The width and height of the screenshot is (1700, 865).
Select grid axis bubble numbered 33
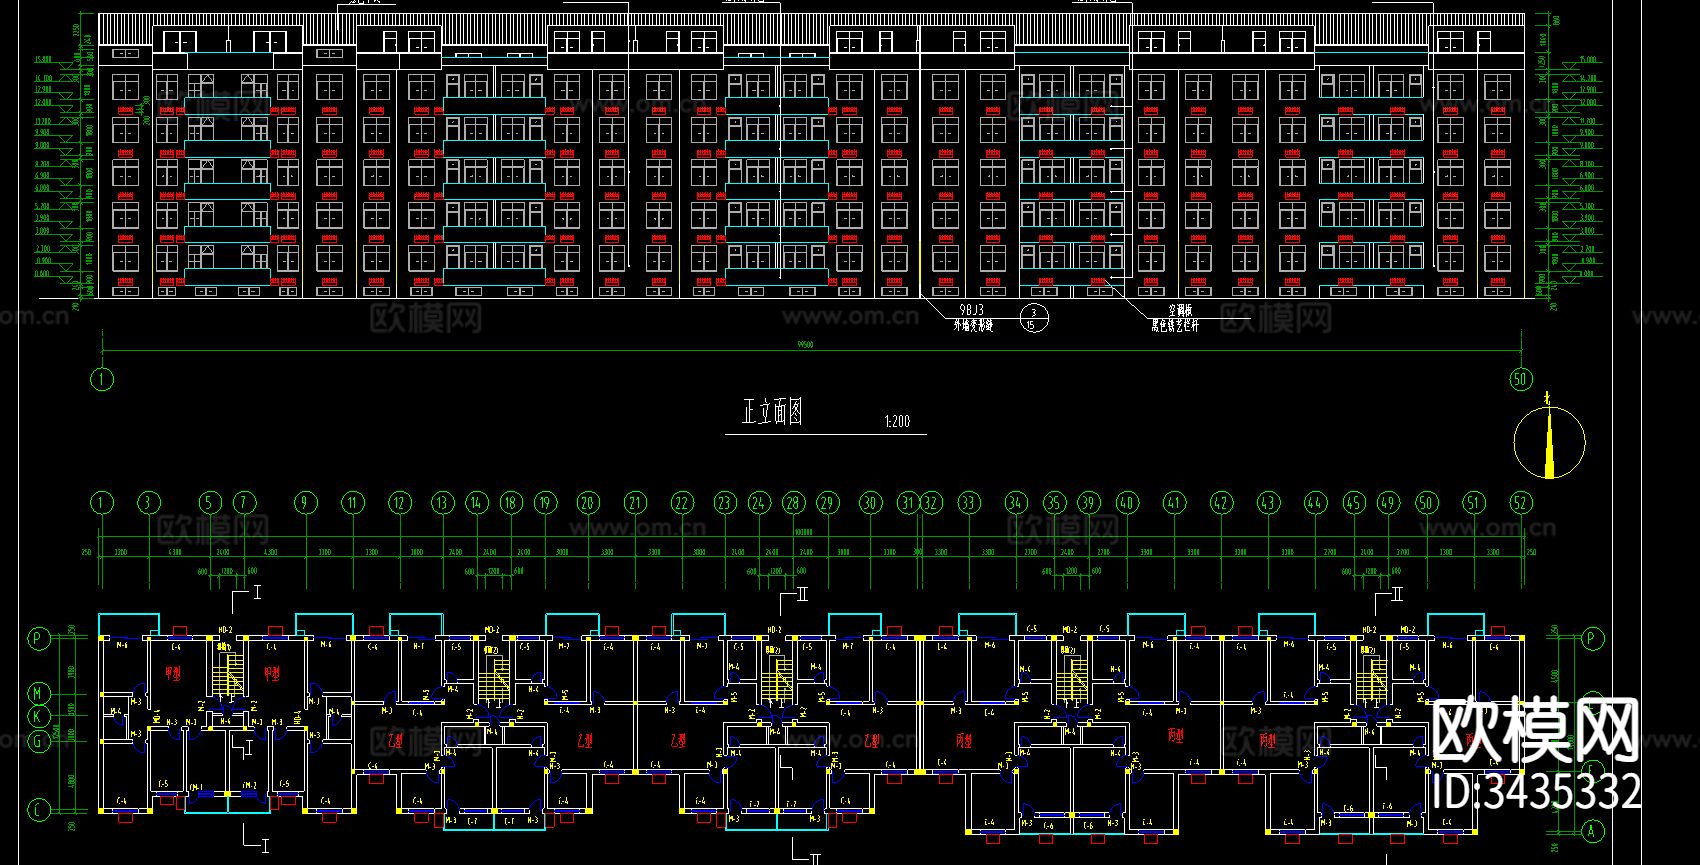pos(968,502)
